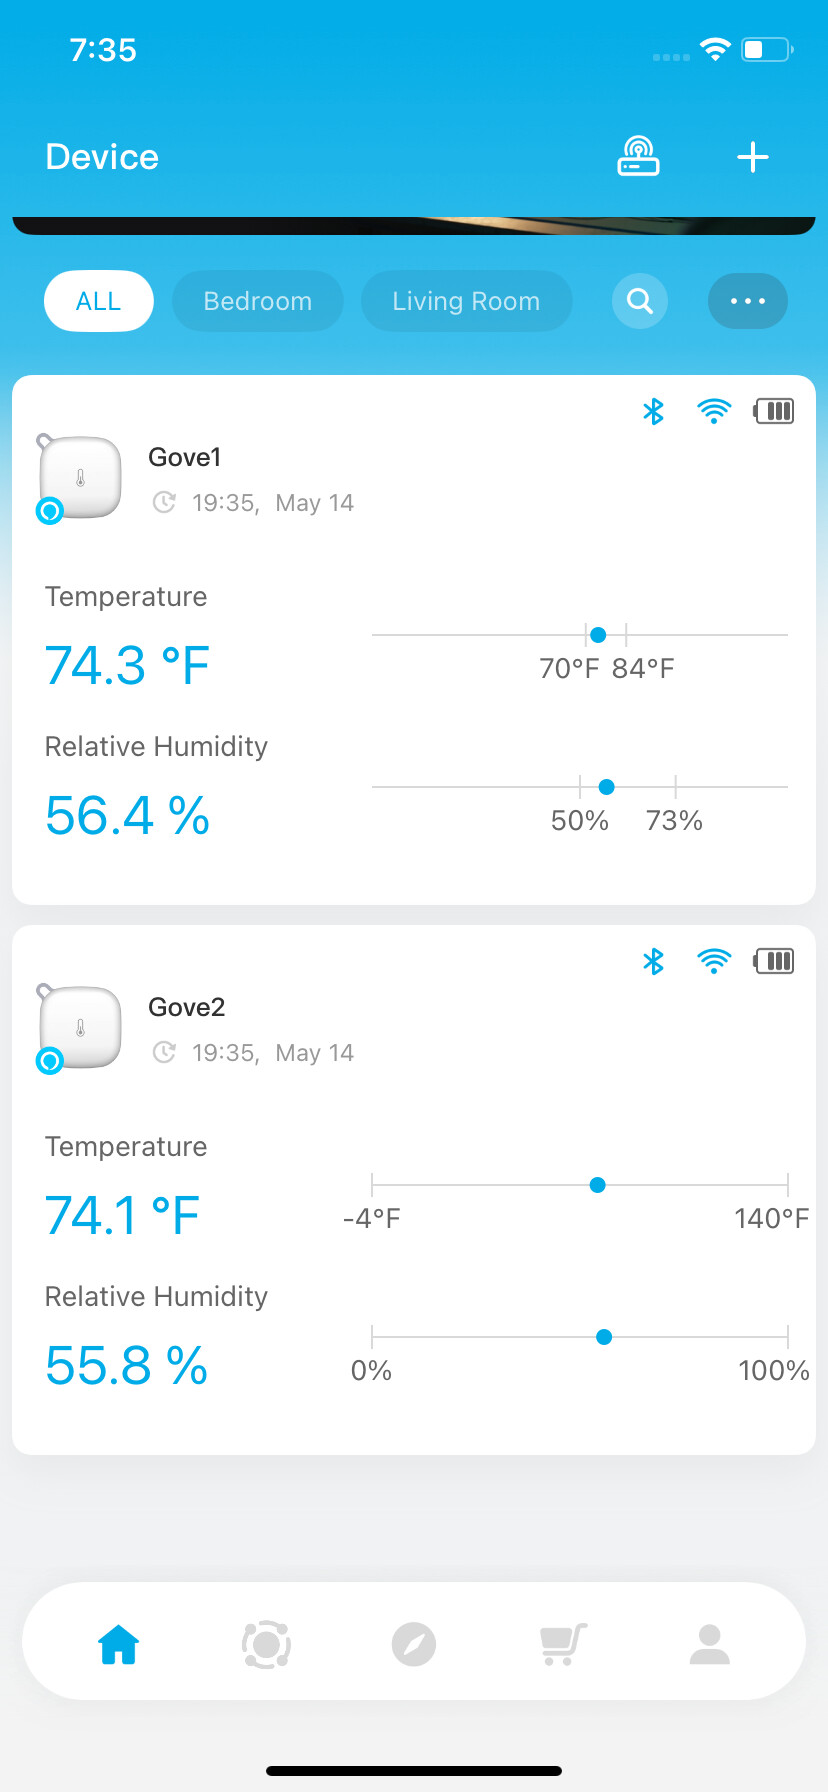This screenshot has height=1792, width=828.
Task: Tap Gove2 Wi-Fi status icon
Action: 714,961
